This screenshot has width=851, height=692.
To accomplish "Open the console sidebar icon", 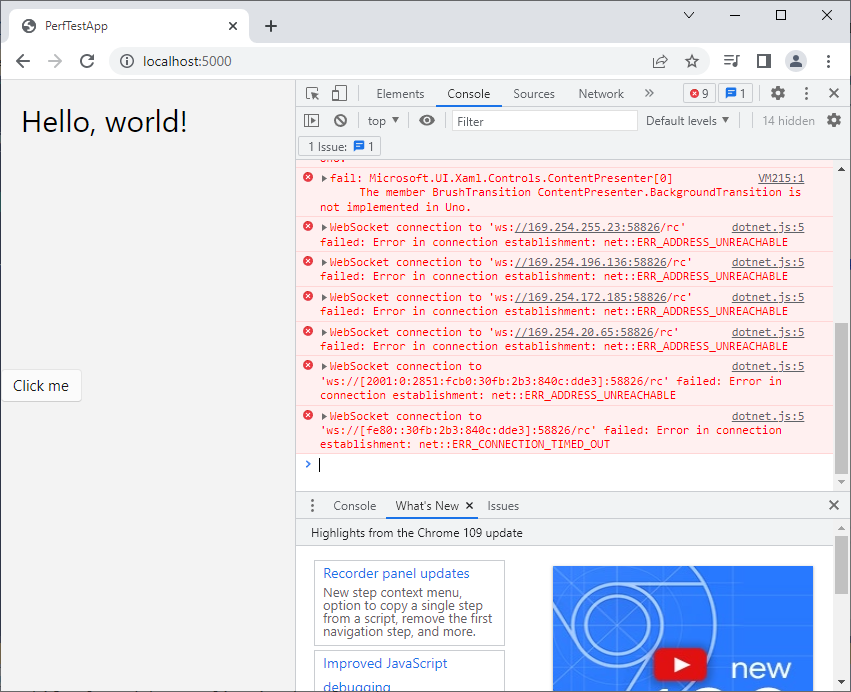I will click(311, 120).
